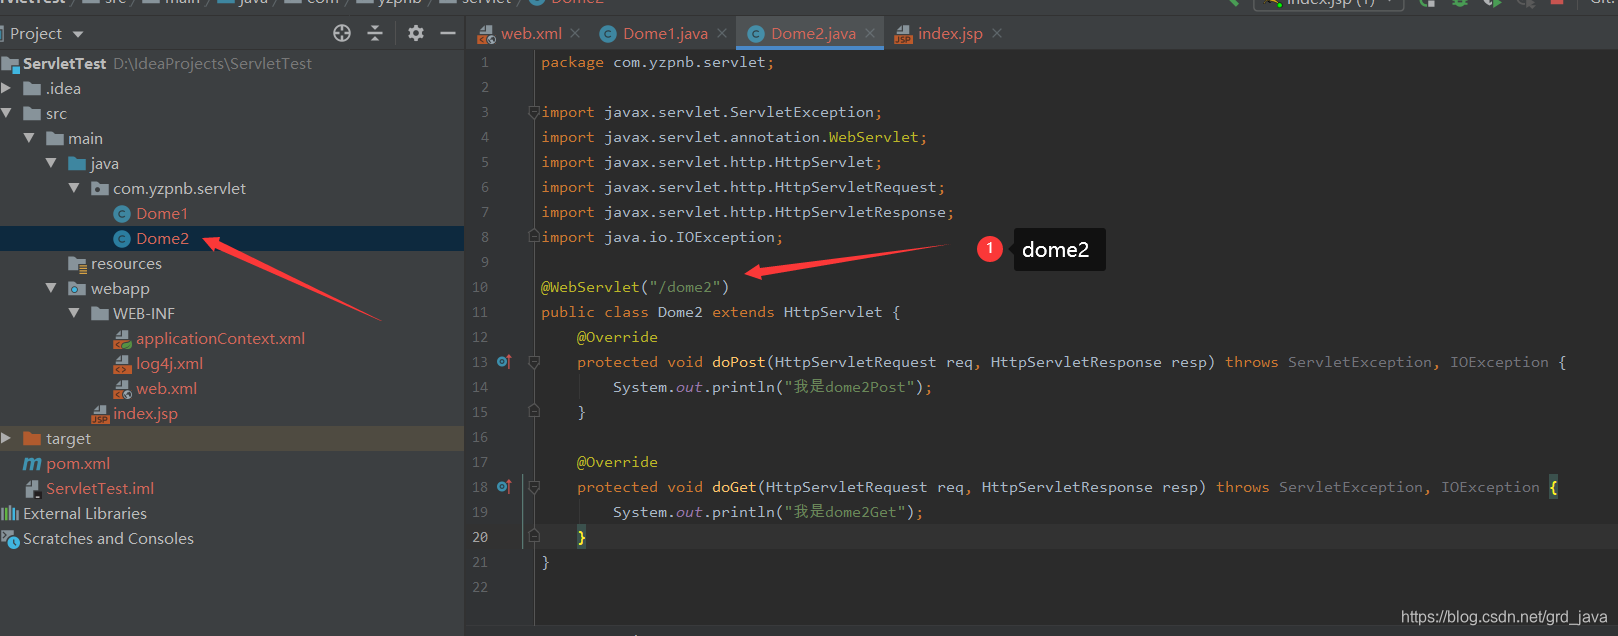Select ServletTest.iml file
The height and width of the screenshot is (636, 1618).
[x=100, y=488]
